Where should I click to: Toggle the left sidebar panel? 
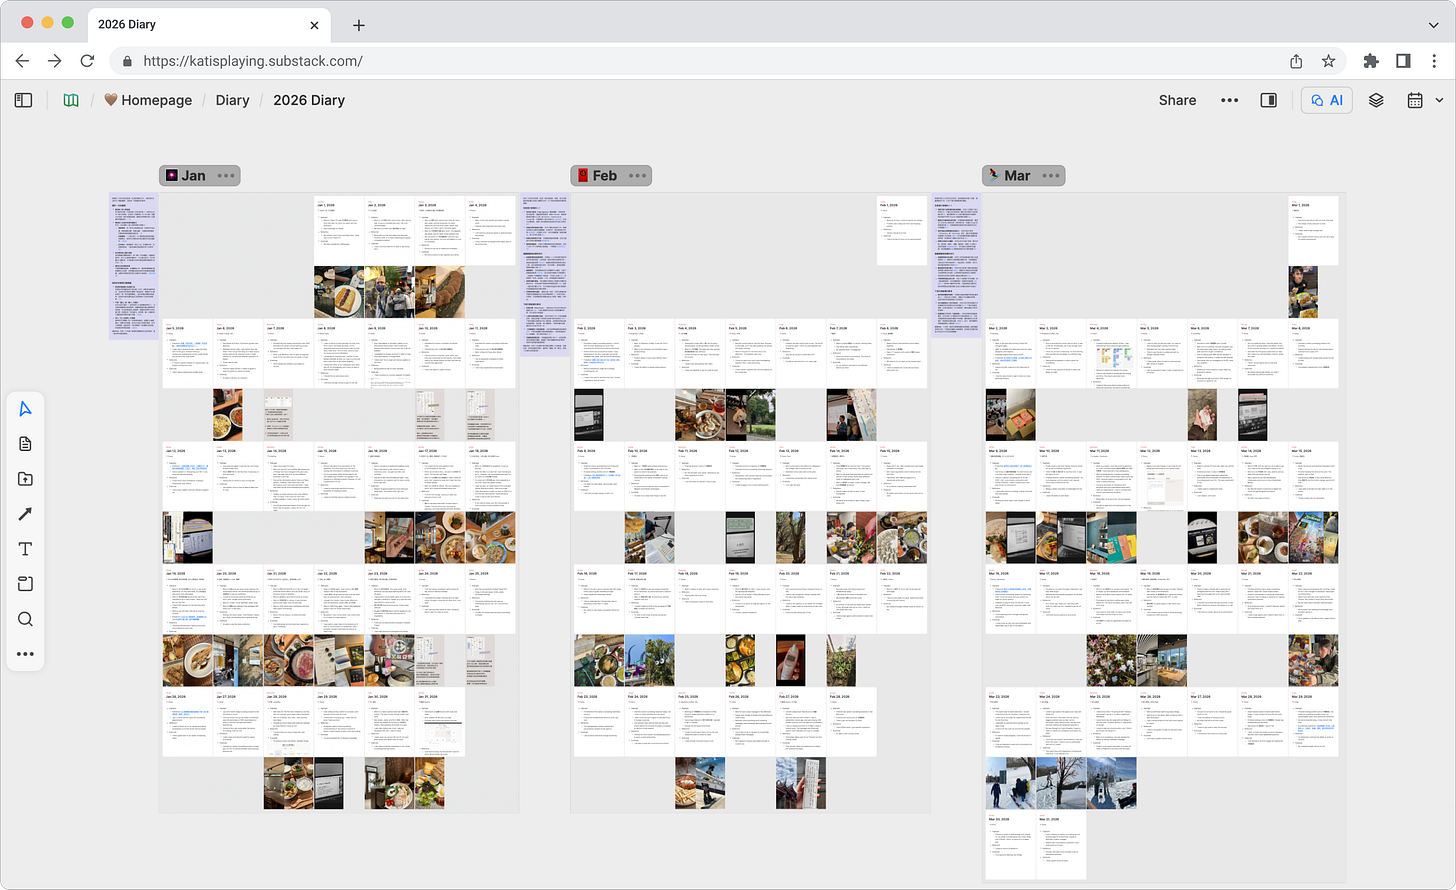(x=24, y=100)
